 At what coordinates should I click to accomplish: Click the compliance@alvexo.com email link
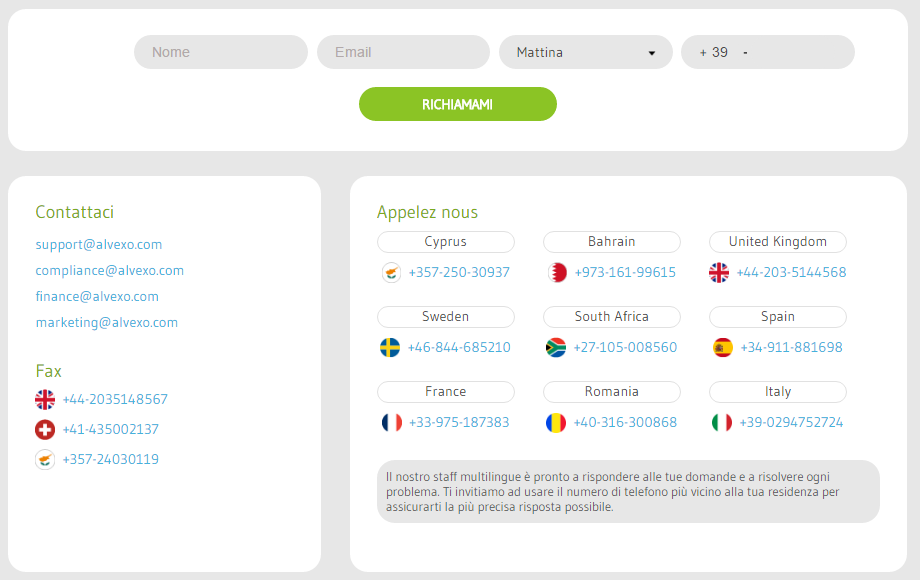(110, 271)
